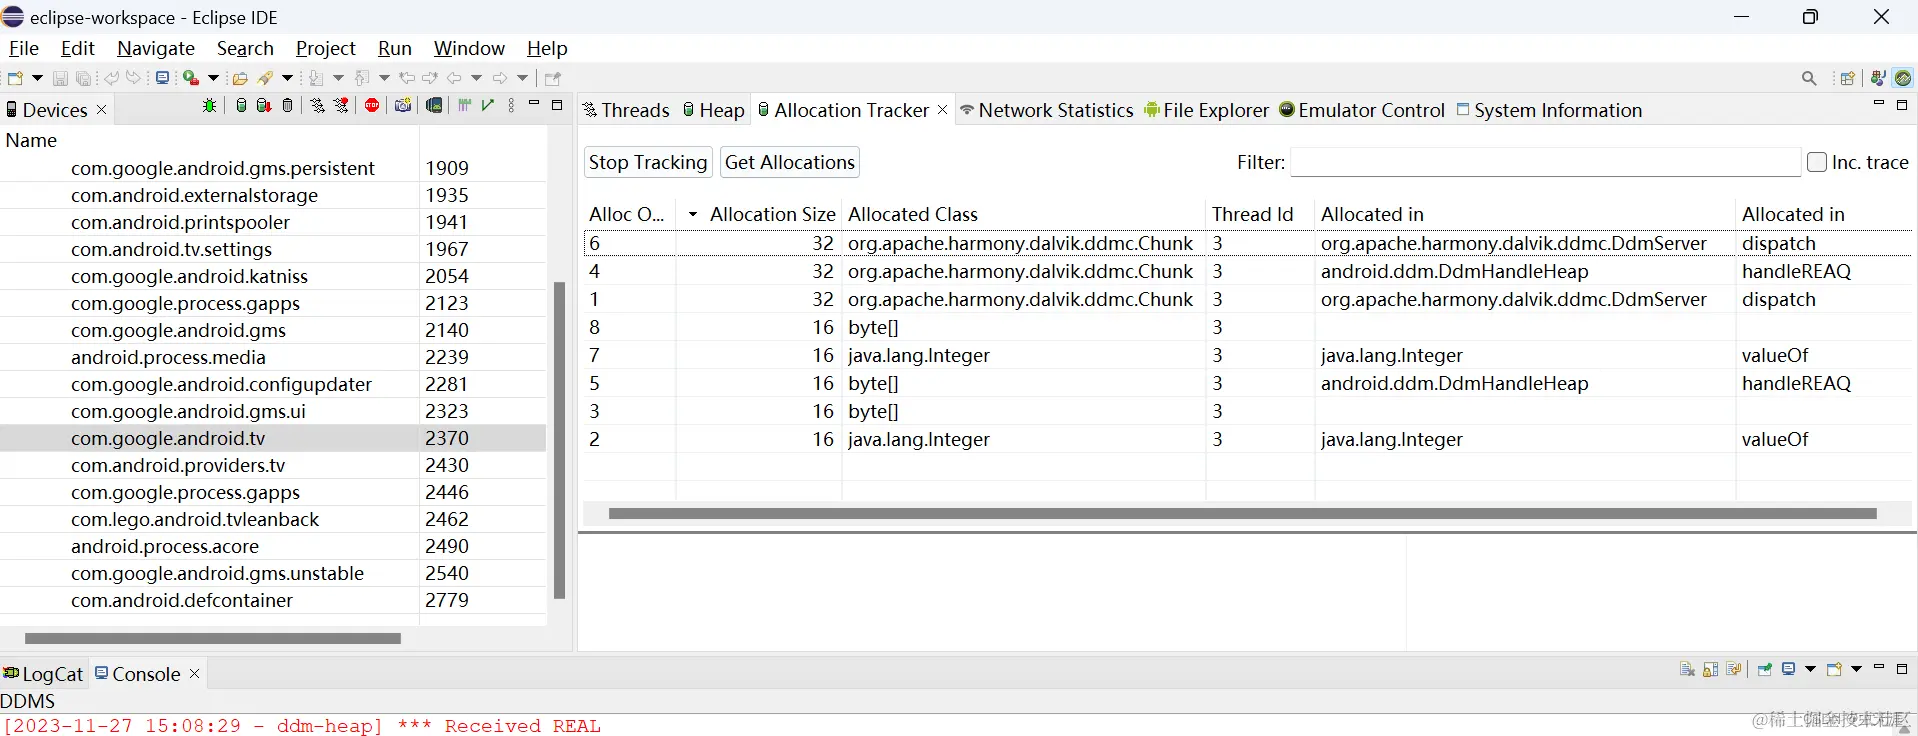1918x736 pixels.
Task: Click the Pin Console icon
Action: click(1765, 669)
